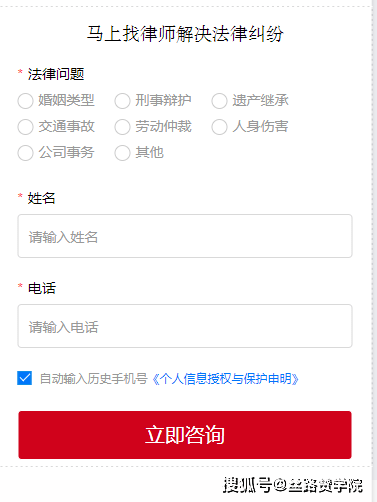Click the 搜狐号@丝路赞学院 watermark text

(x=293, y=485)
